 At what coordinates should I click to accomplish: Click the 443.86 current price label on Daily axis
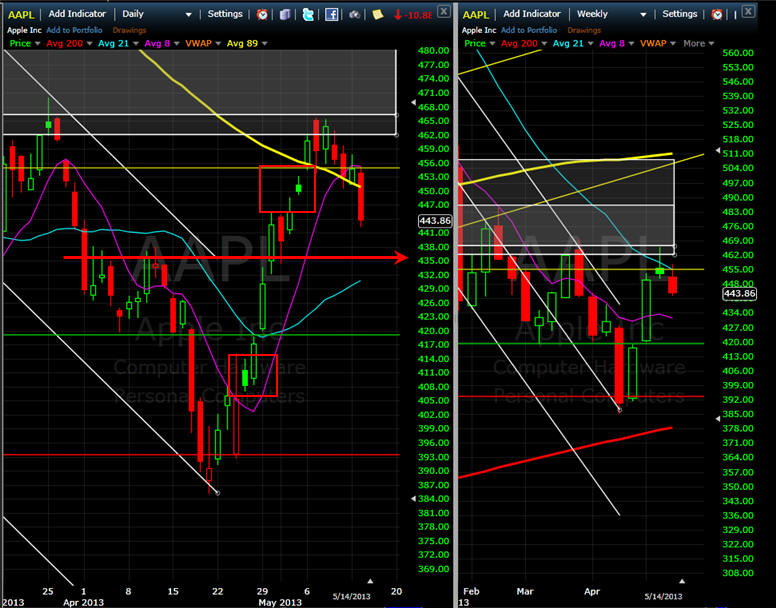click(x=435, y=221)
